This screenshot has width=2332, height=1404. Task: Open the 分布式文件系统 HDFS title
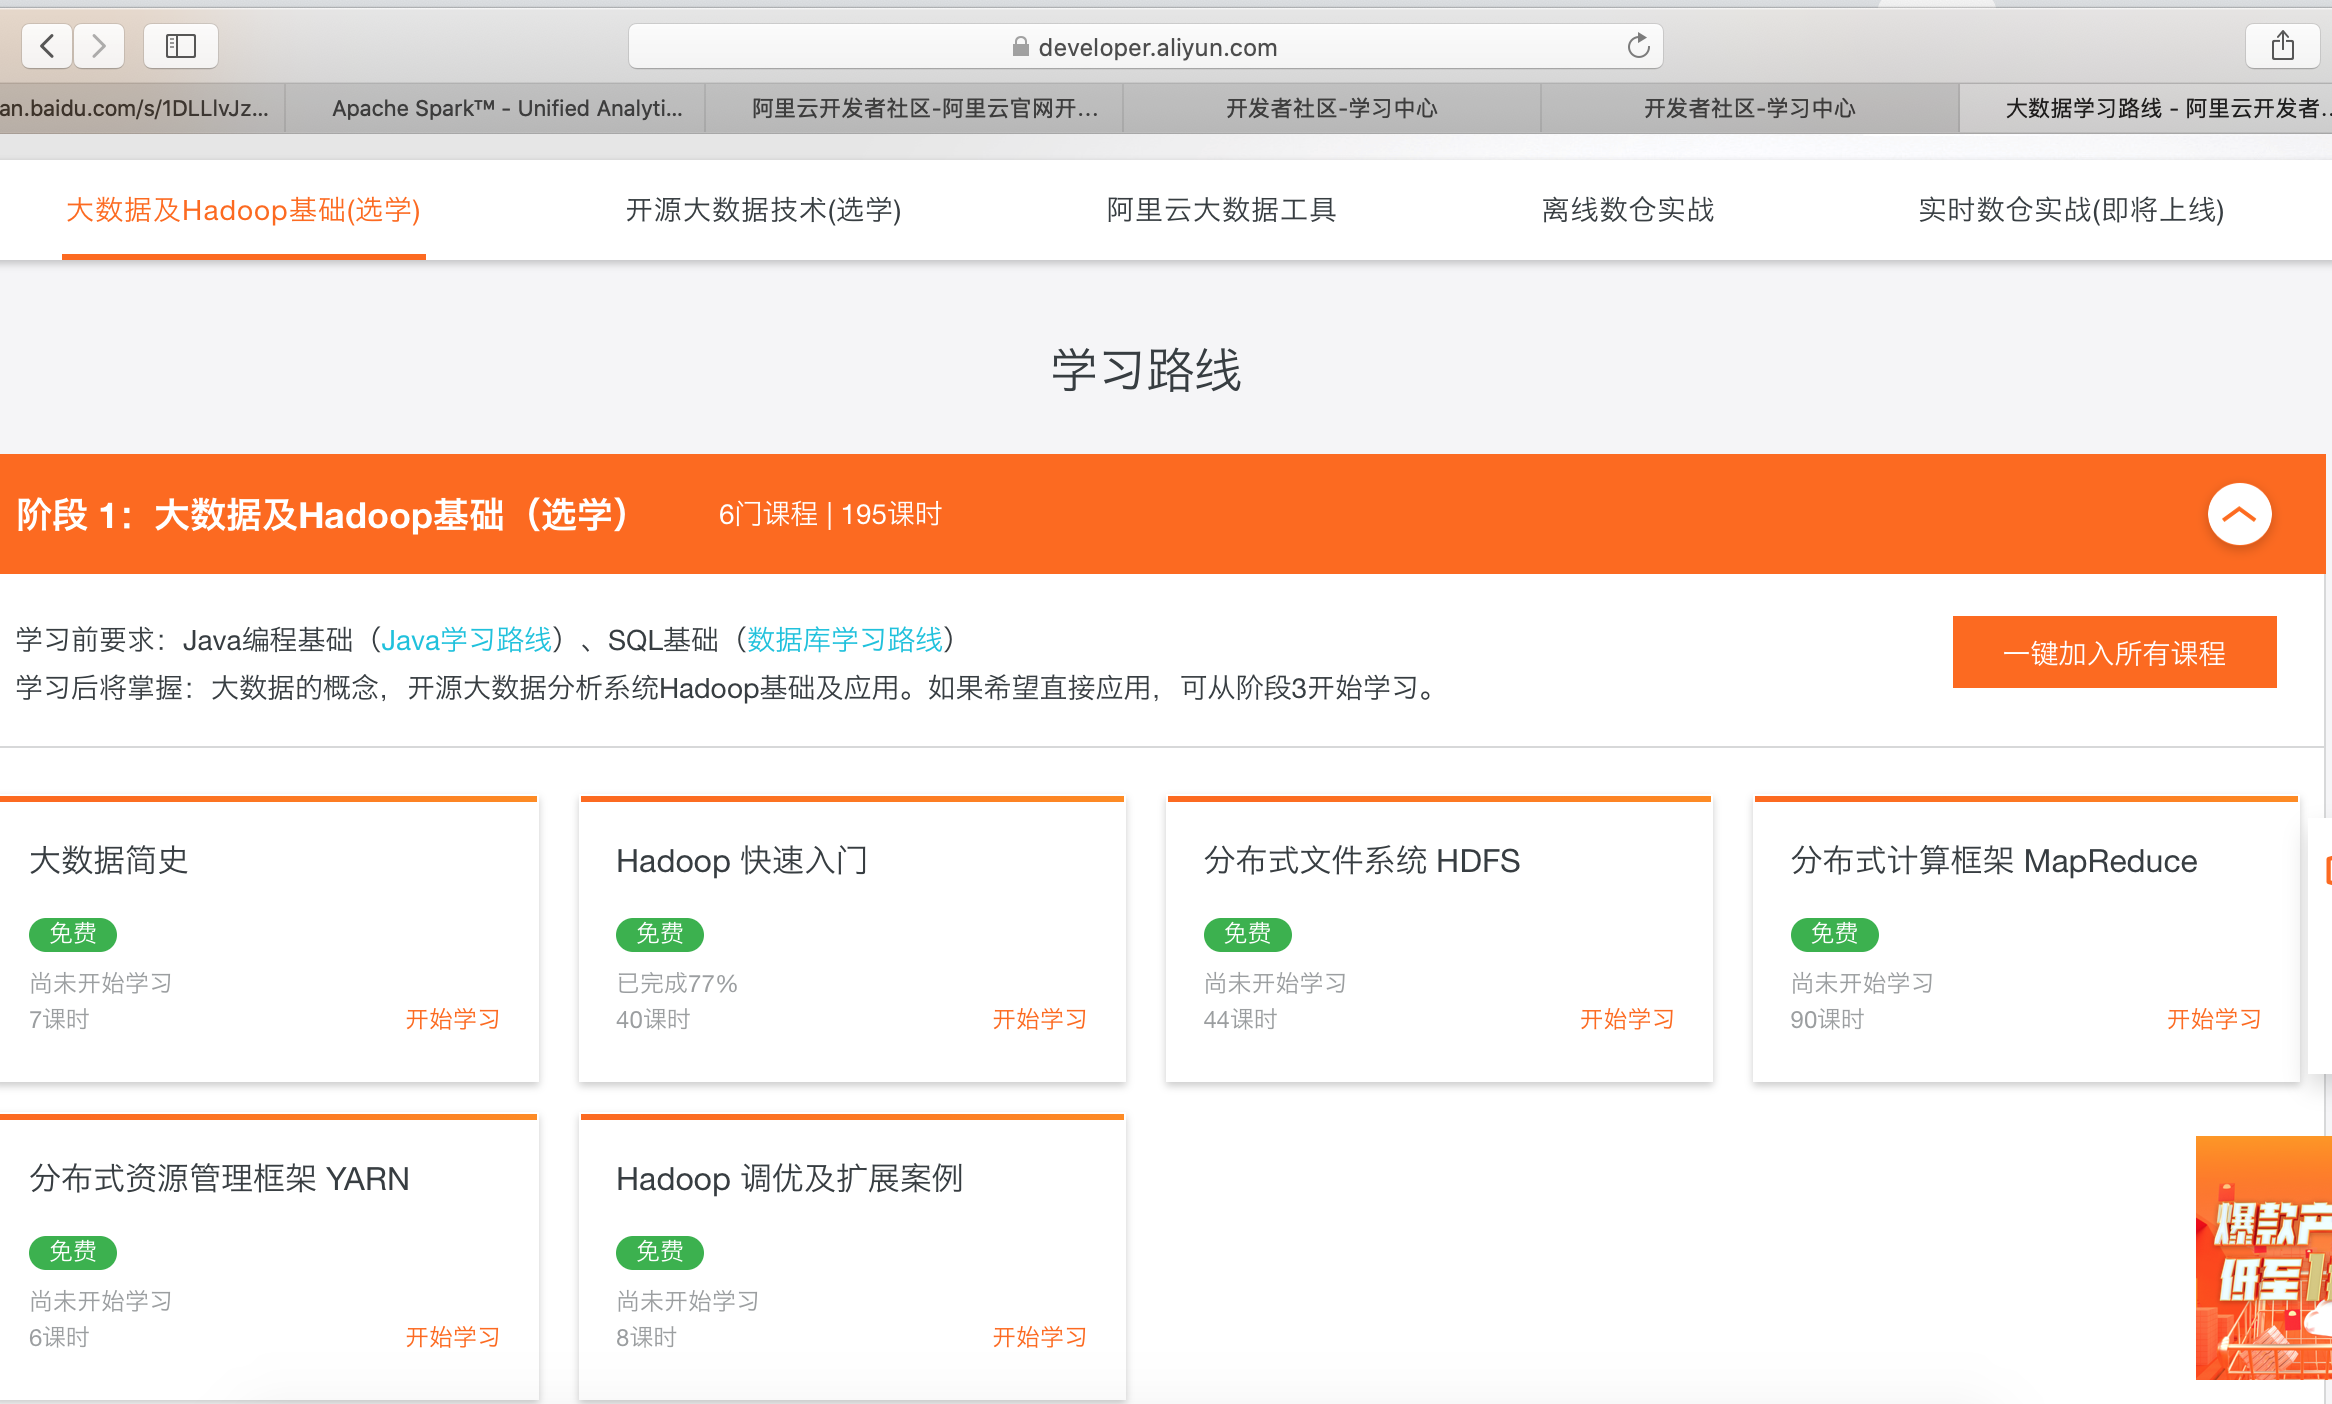point(1362,860)
